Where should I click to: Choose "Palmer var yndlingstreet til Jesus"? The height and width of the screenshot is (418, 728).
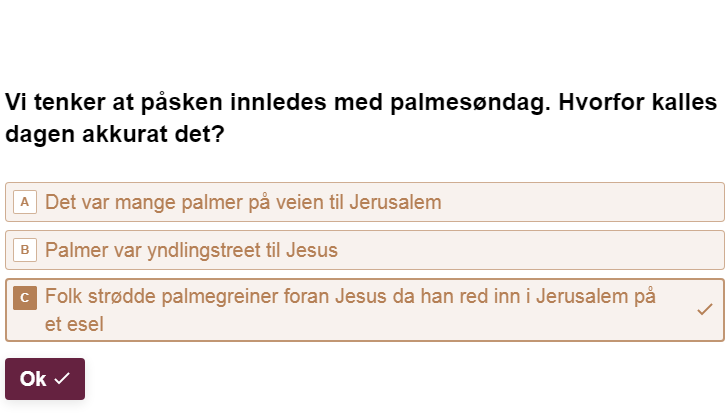point(191,250)
